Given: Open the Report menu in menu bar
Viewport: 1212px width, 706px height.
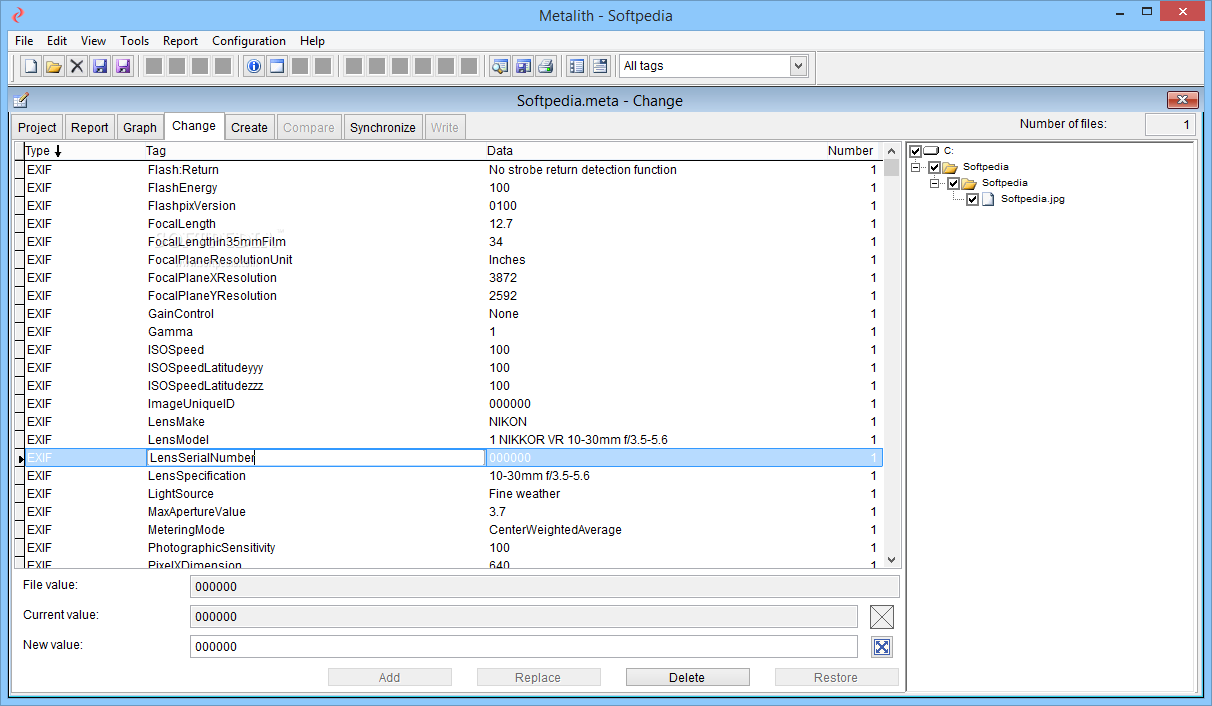Looking at the screenshot, I should [x=181, y=41].
